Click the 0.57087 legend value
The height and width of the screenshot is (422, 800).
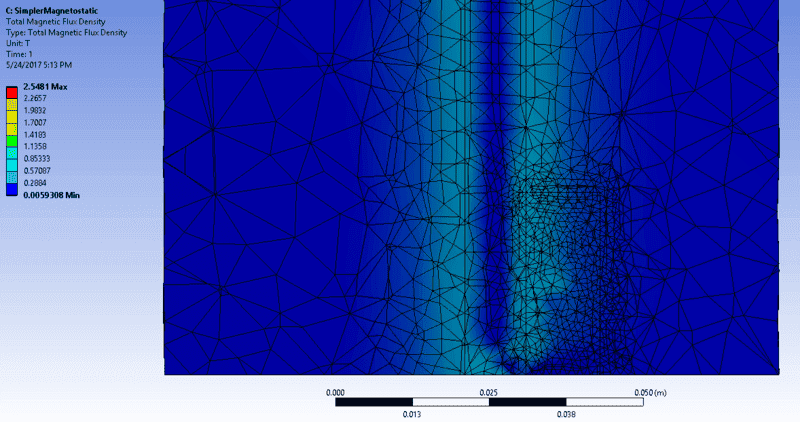coord(38,171)
